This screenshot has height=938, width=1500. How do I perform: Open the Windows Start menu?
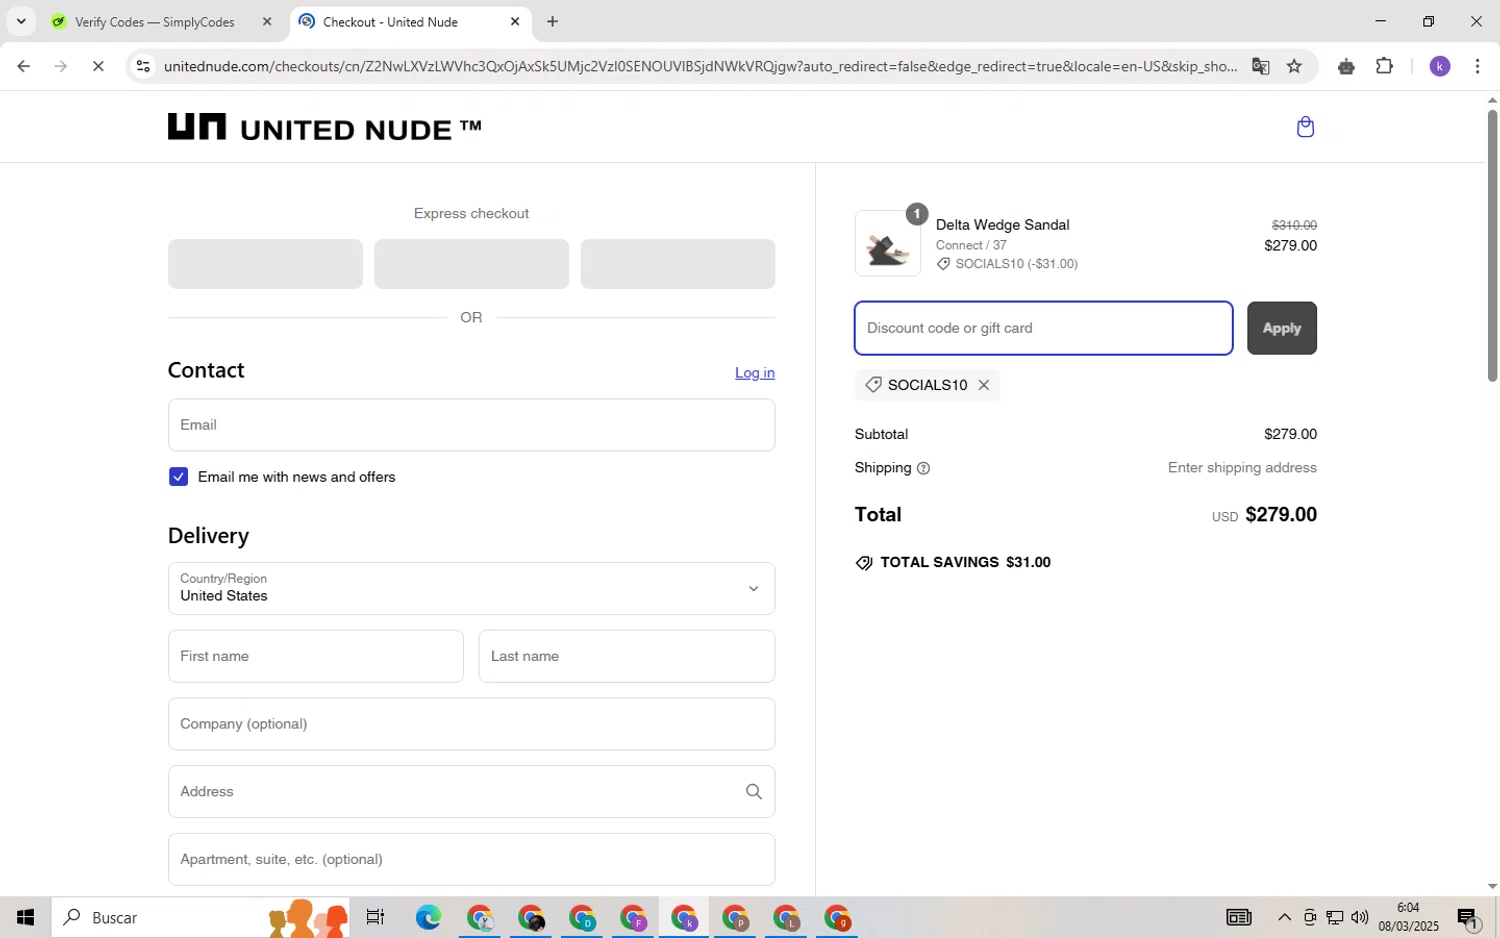(25, 917)
